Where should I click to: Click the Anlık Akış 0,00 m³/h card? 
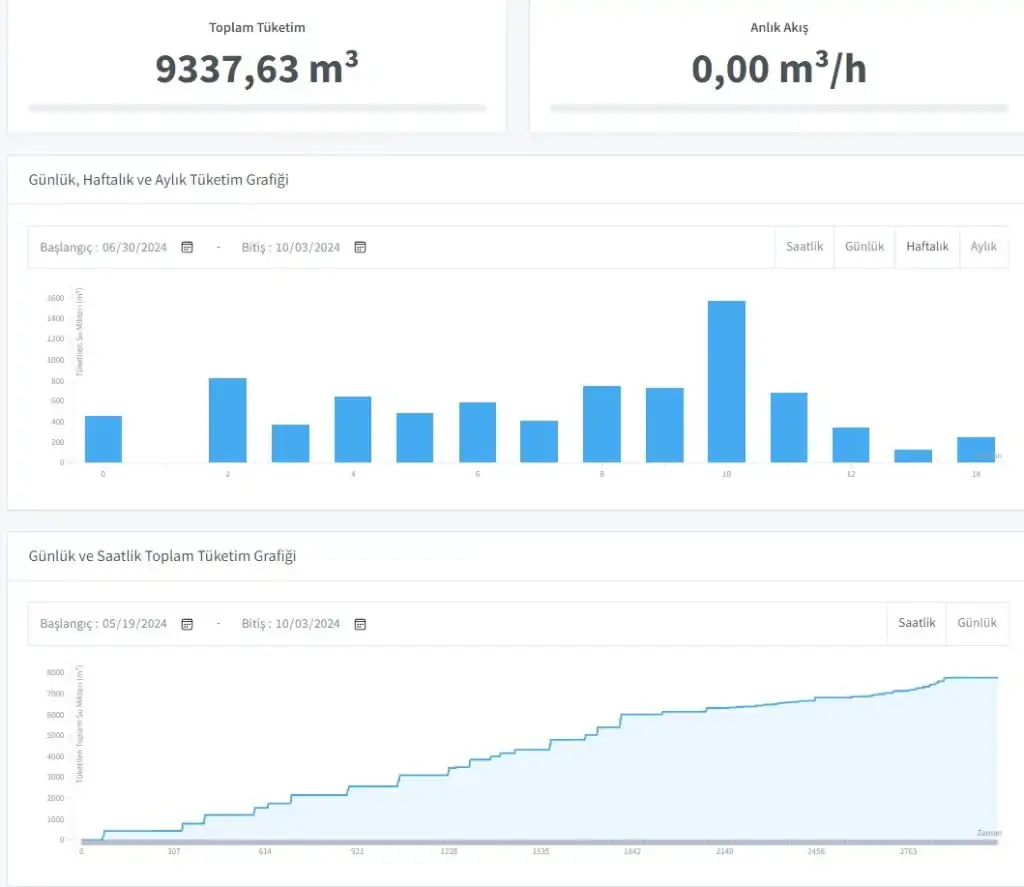tap(779, 66)
